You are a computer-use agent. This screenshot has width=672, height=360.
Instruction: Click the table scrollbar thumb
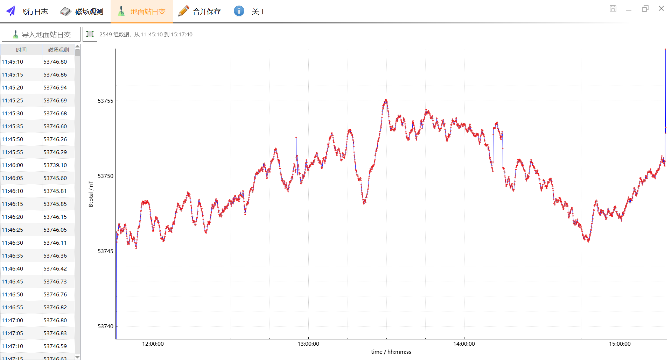click(78, 53)
